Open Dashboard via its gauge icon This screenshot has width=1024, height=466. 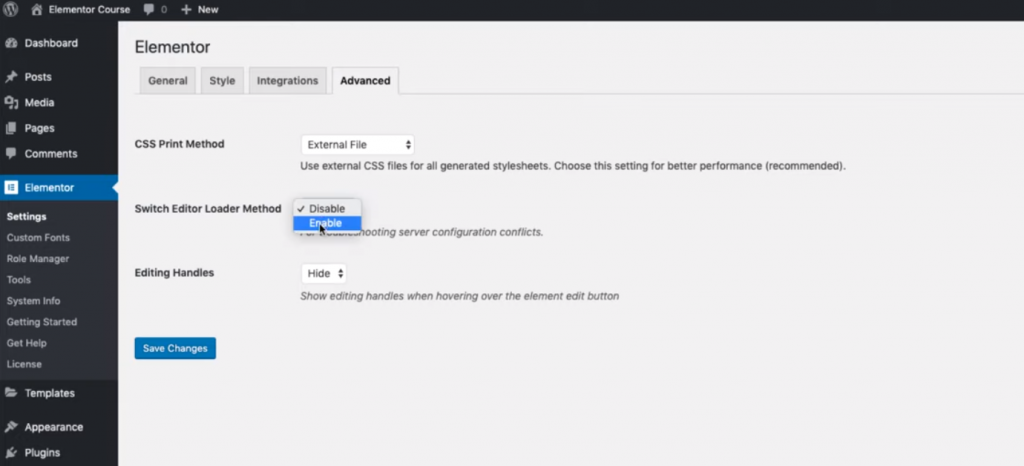pos(11,44)
